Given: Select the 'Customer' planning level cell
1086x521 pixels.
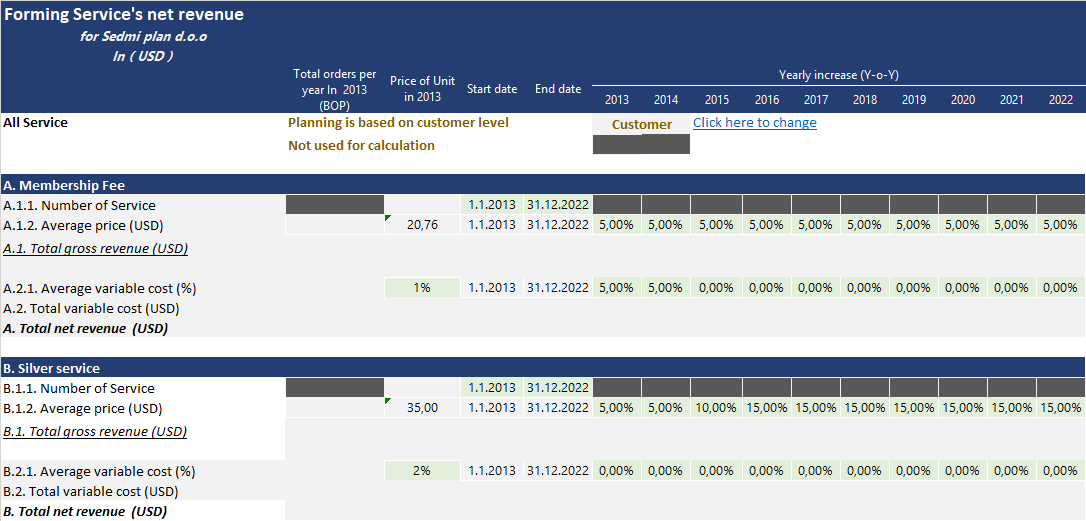Looking at the screenshot, I should click(x=641, y=124).
